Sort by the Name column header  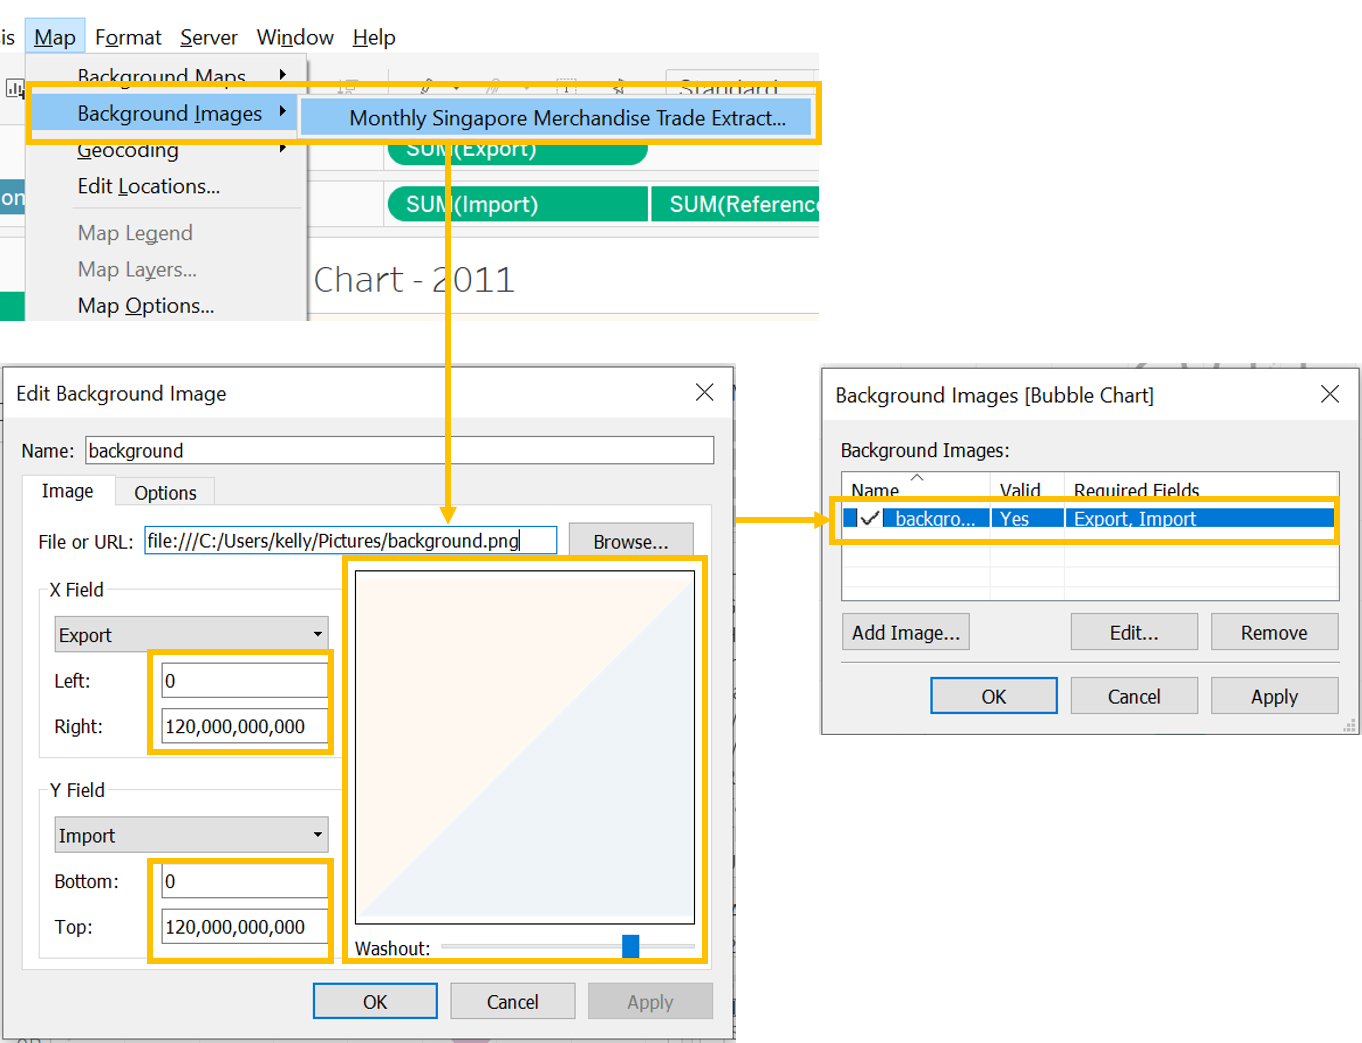click(875, 490)
